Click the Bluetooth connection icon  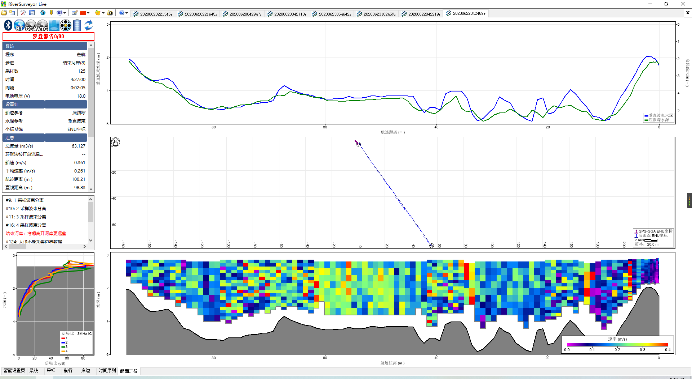coord(8,25)
